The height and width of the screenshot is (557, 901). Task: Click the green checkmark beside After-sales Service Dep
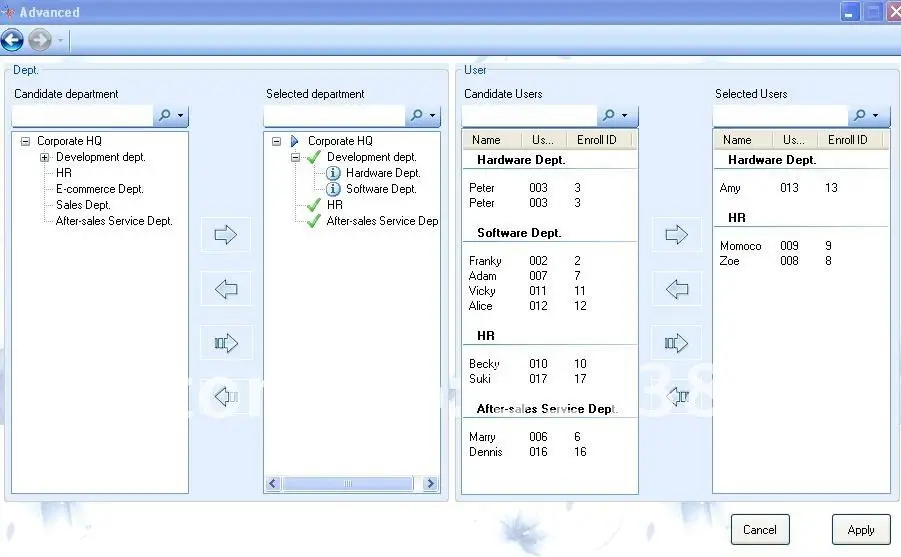[x=314, y=221]
